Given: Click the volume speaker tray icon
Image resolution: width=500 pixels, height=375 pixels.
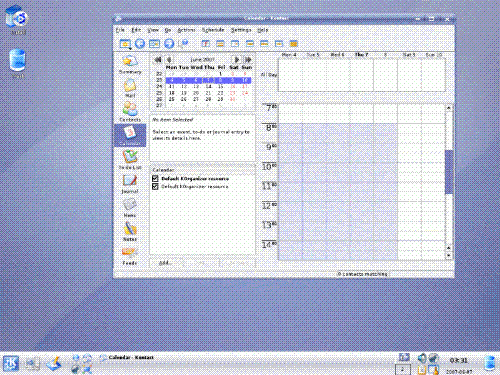Looking at the screenshot, I should coord(422,358).
